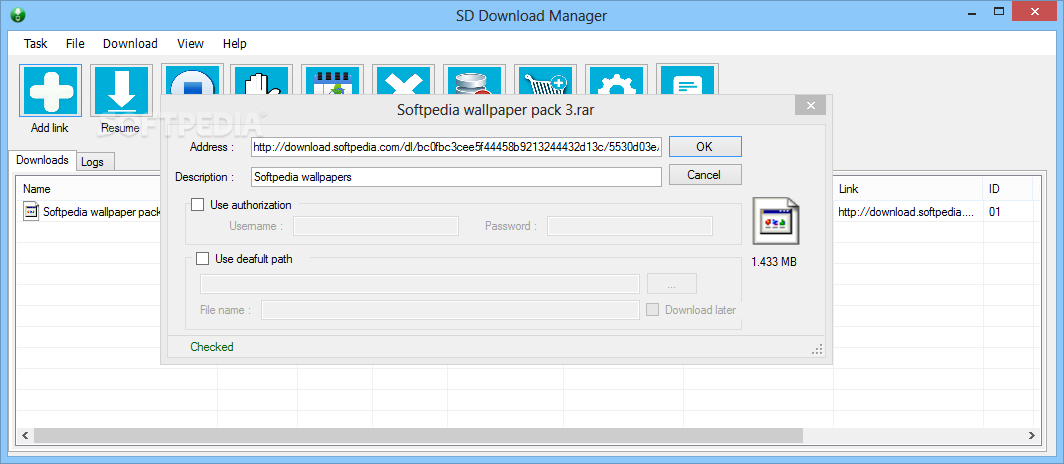Enable the Use authorization checkbox
Screen dimensions: 1064x464
(x=197, y=205)
